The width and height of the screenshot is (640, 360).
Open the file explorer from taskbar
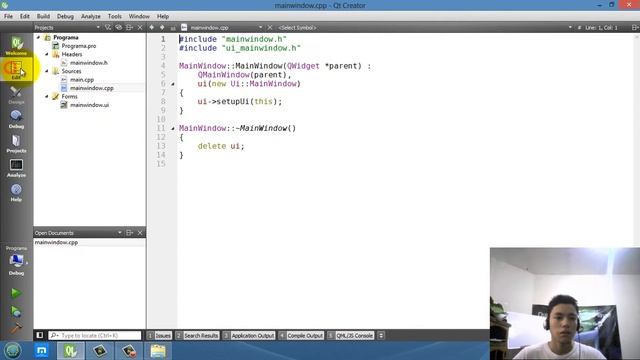pyautogui.click(x=158, y=351)
